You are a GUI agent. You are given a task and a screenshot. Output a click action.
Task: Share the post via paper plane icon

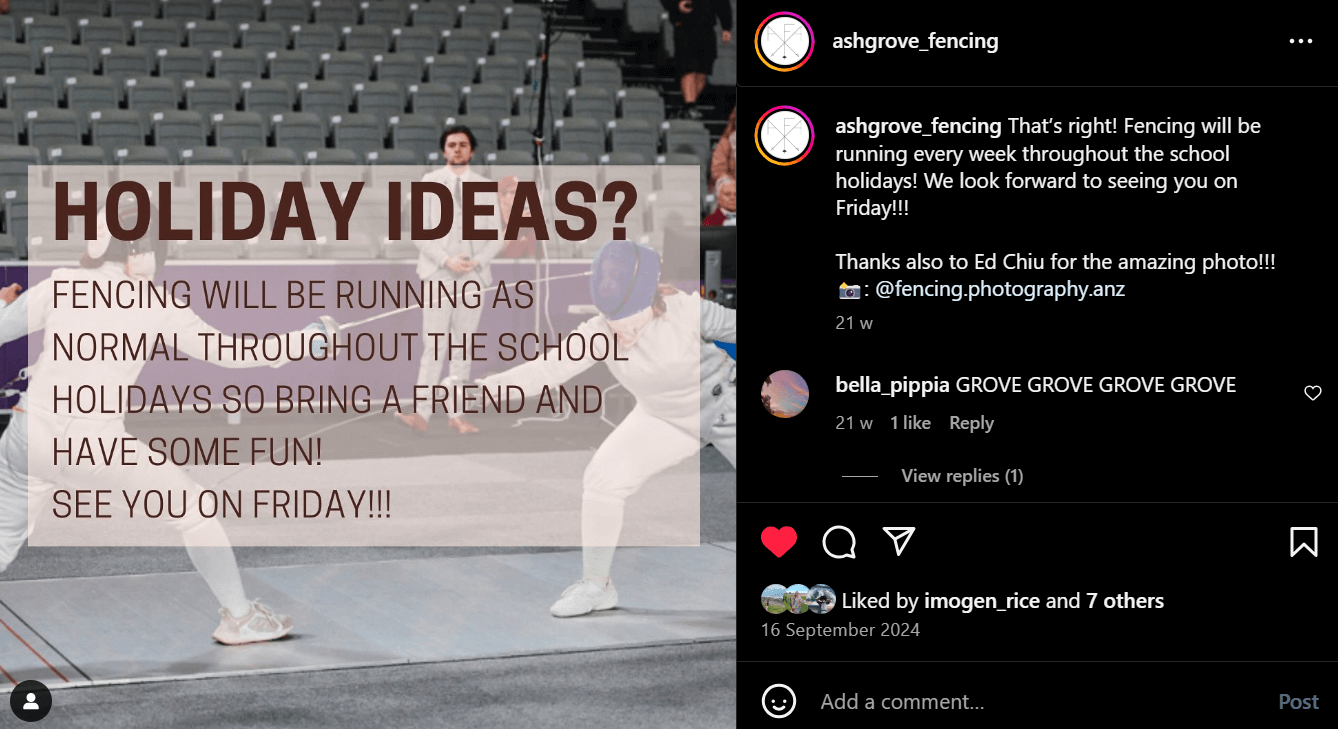coord(899,542)
